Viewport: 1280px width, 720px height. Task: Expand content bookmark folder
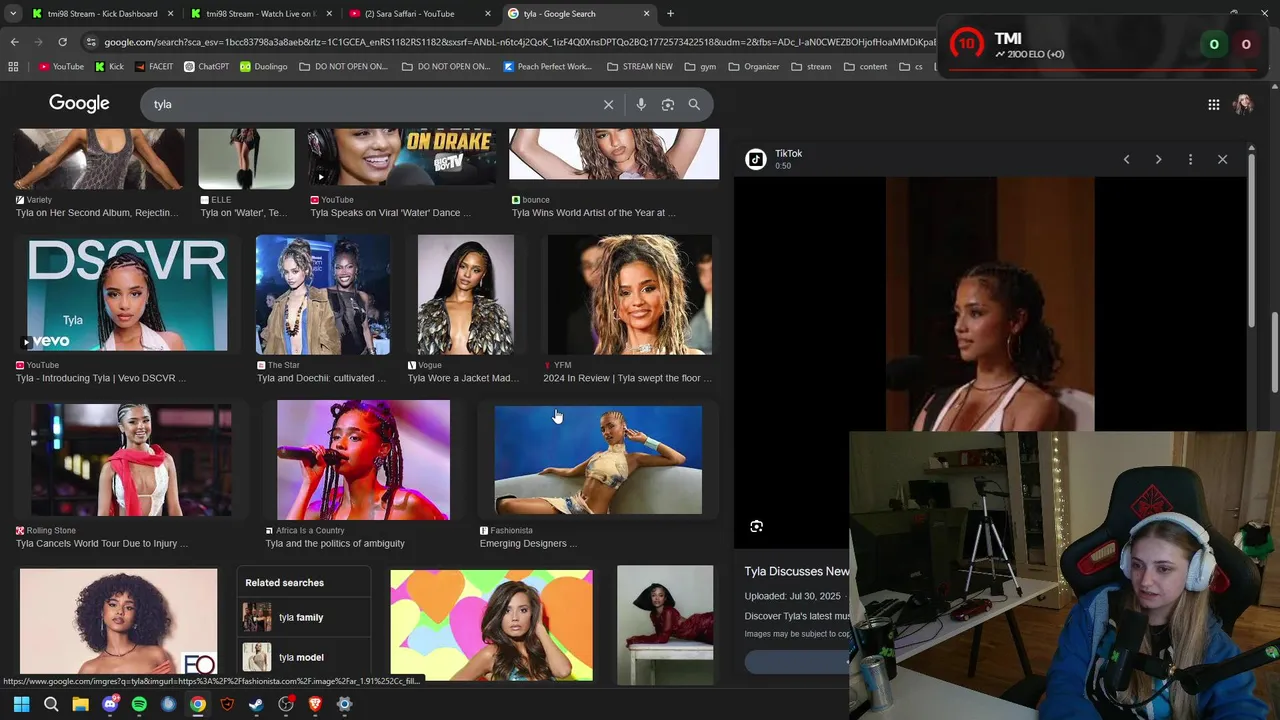coord(865,67)
